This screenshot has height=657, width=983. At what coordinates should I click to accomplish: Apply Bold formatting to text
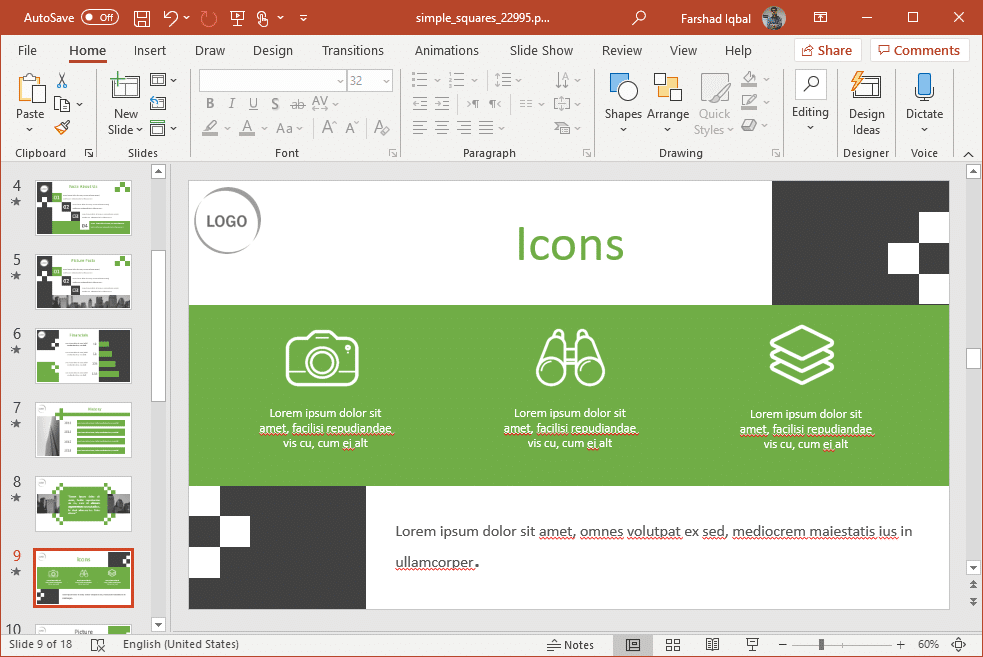coord(210,103)
